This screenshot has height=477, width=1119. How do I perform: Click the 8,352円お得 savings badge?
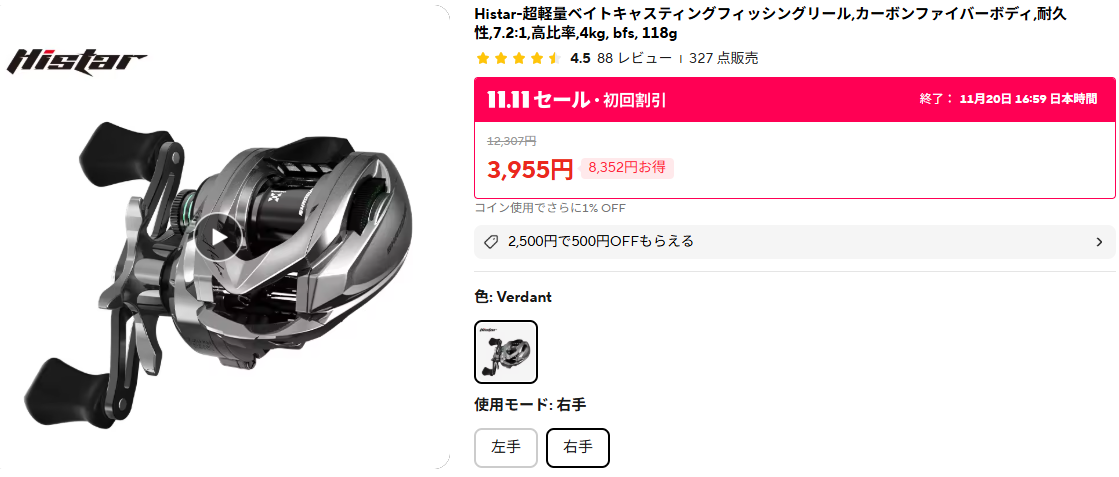627,168
